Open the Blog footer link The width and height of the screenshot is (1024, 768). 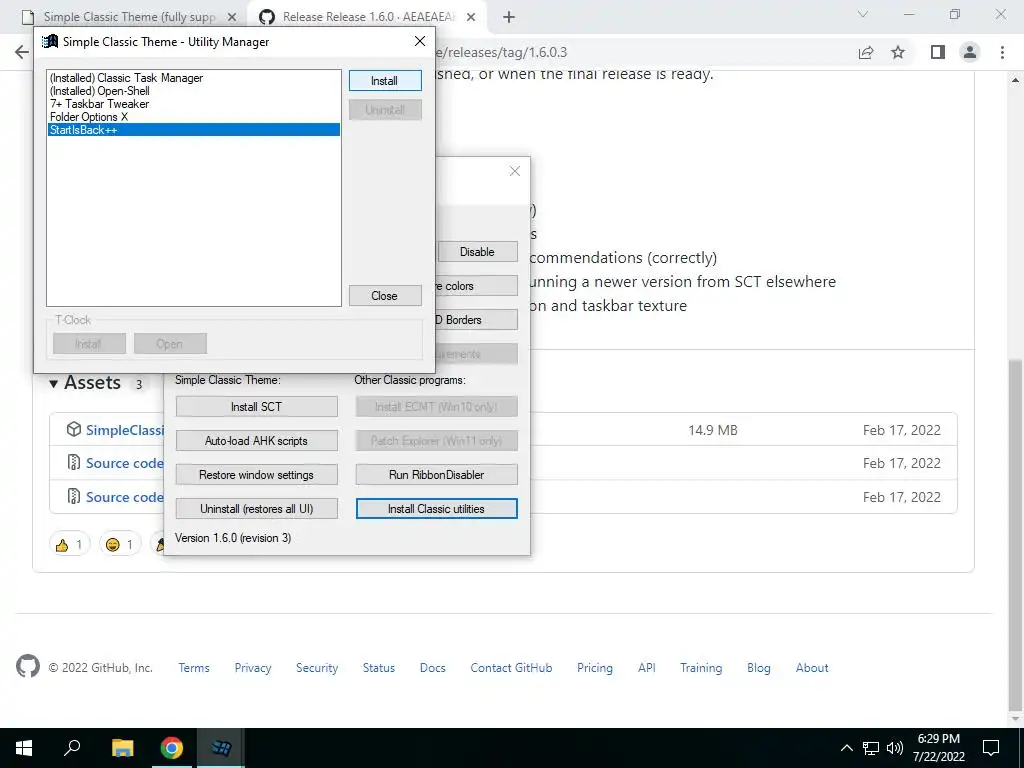click(759, 668)
